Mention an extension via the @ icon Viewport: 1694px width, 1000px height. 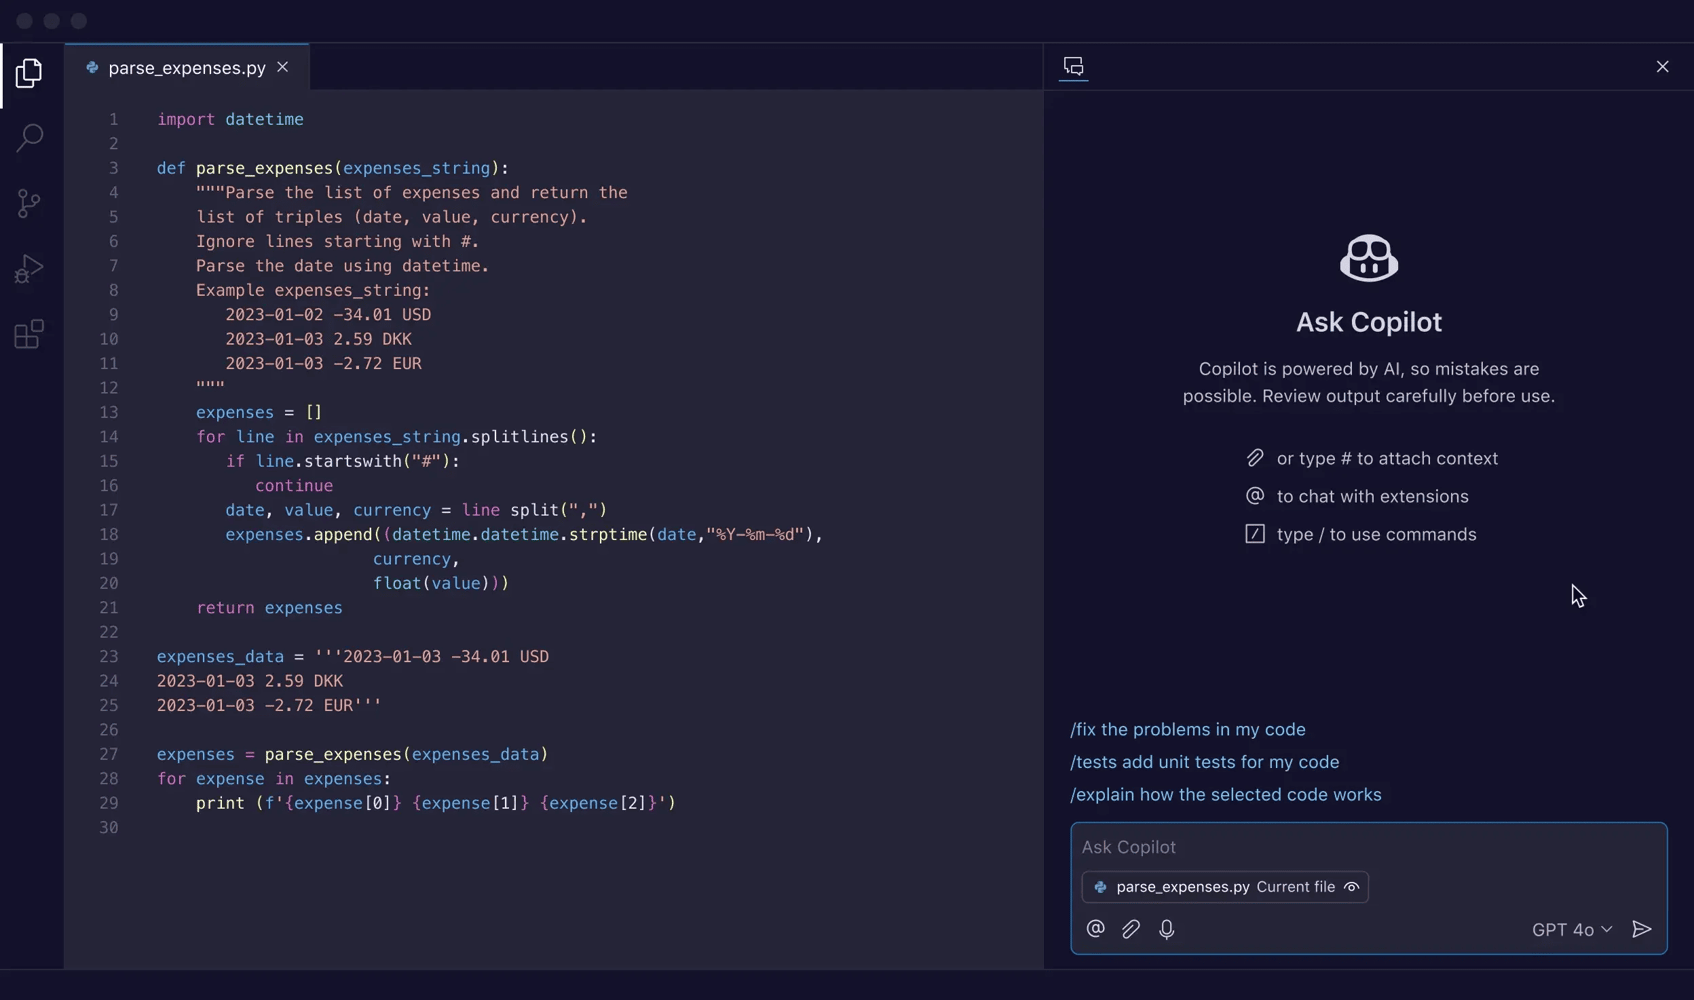click(x=1094, y=929)
